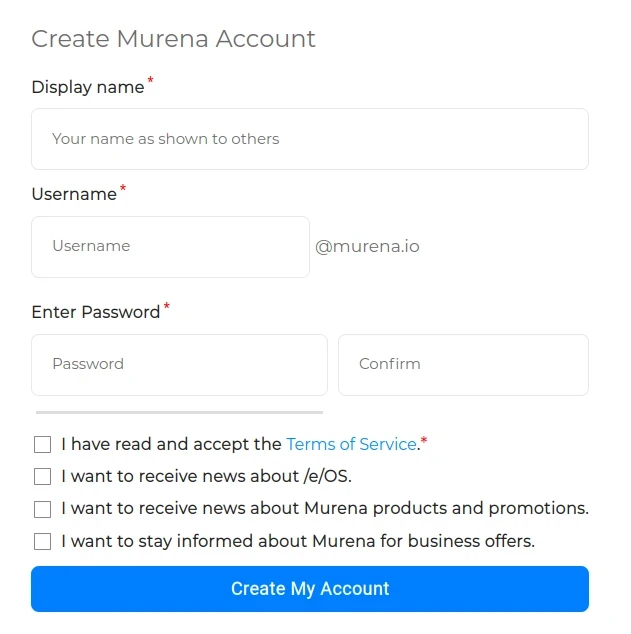Select the Password entry field
Screen dimensions: 631x634
point(179,365)
